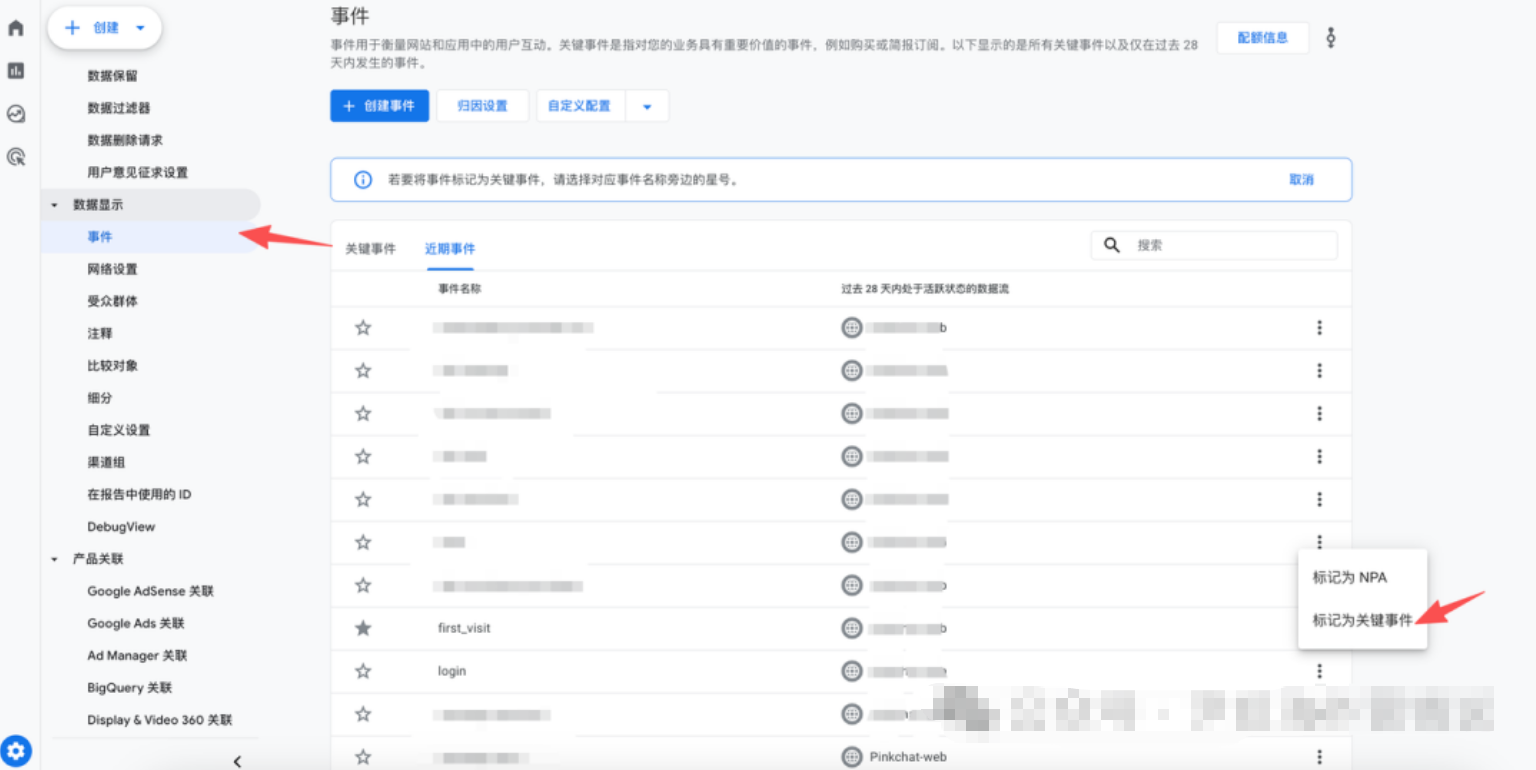
Task: Star the login event as a key event
Action: [x=362, y=671]
